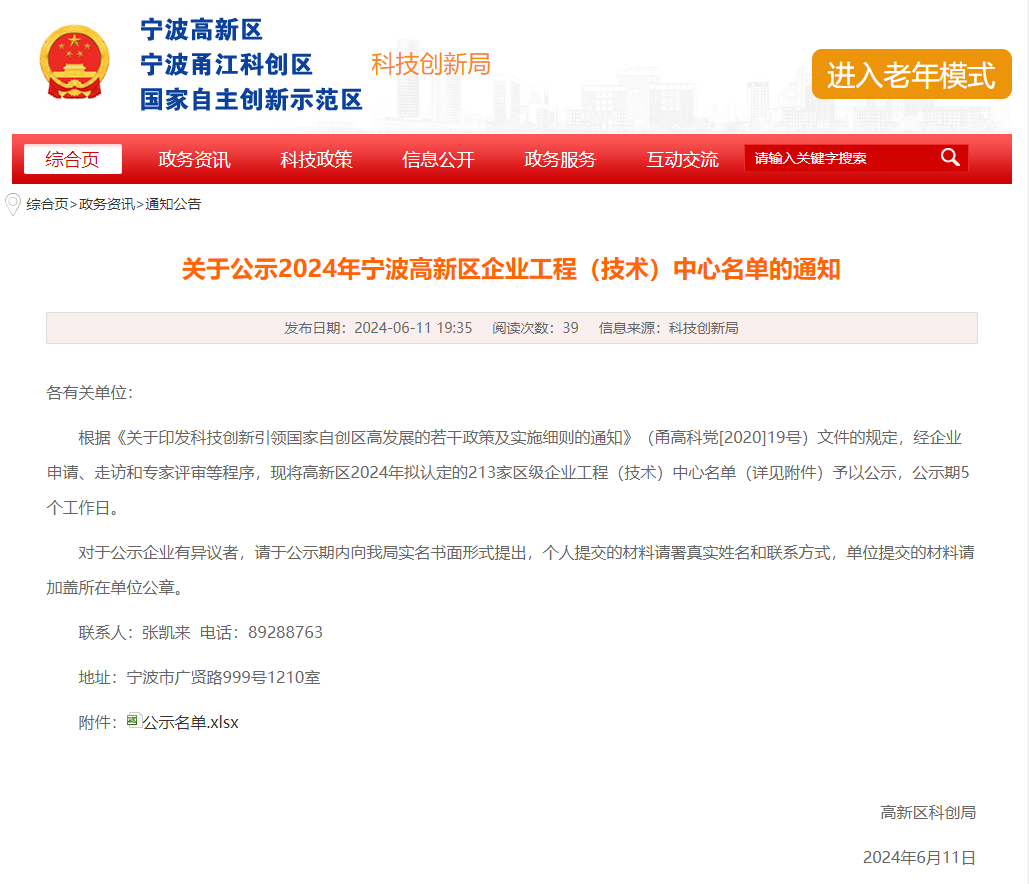
Task: Open 政务资讯 in the red navigation bar
Action: pos(195,159)
